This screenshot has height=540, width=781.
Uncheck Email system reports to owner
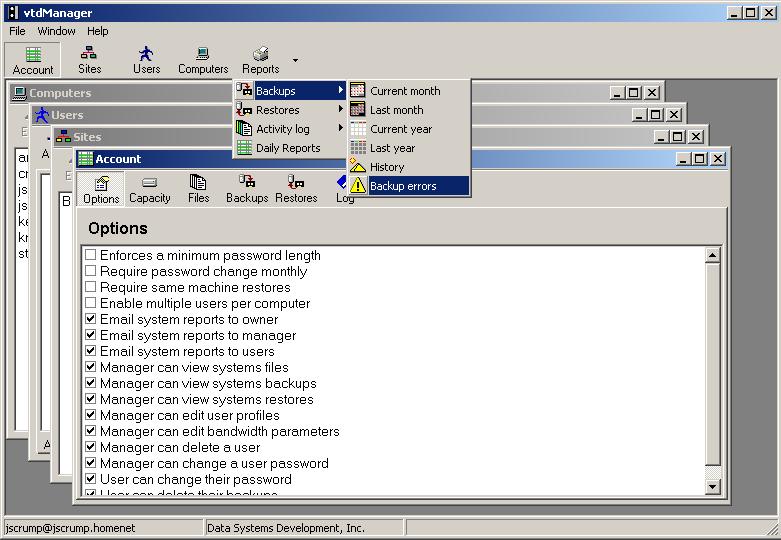point(91,320)
